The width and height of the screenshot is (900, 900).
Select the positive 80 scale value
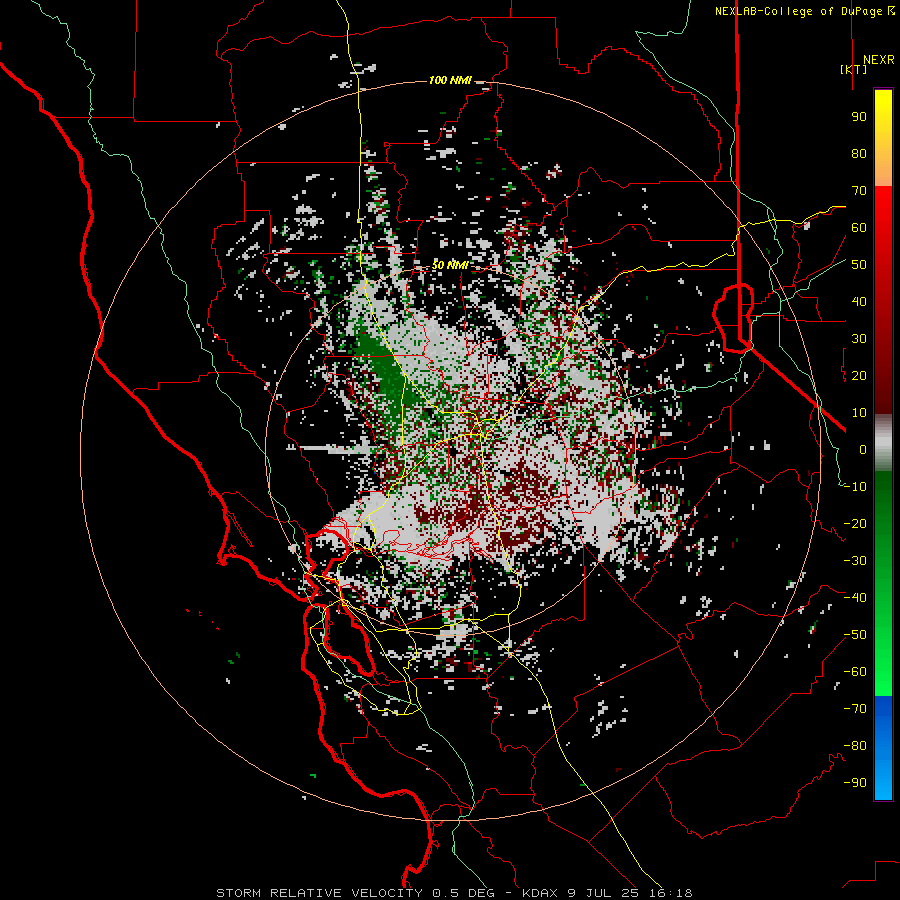coord(859,153)
